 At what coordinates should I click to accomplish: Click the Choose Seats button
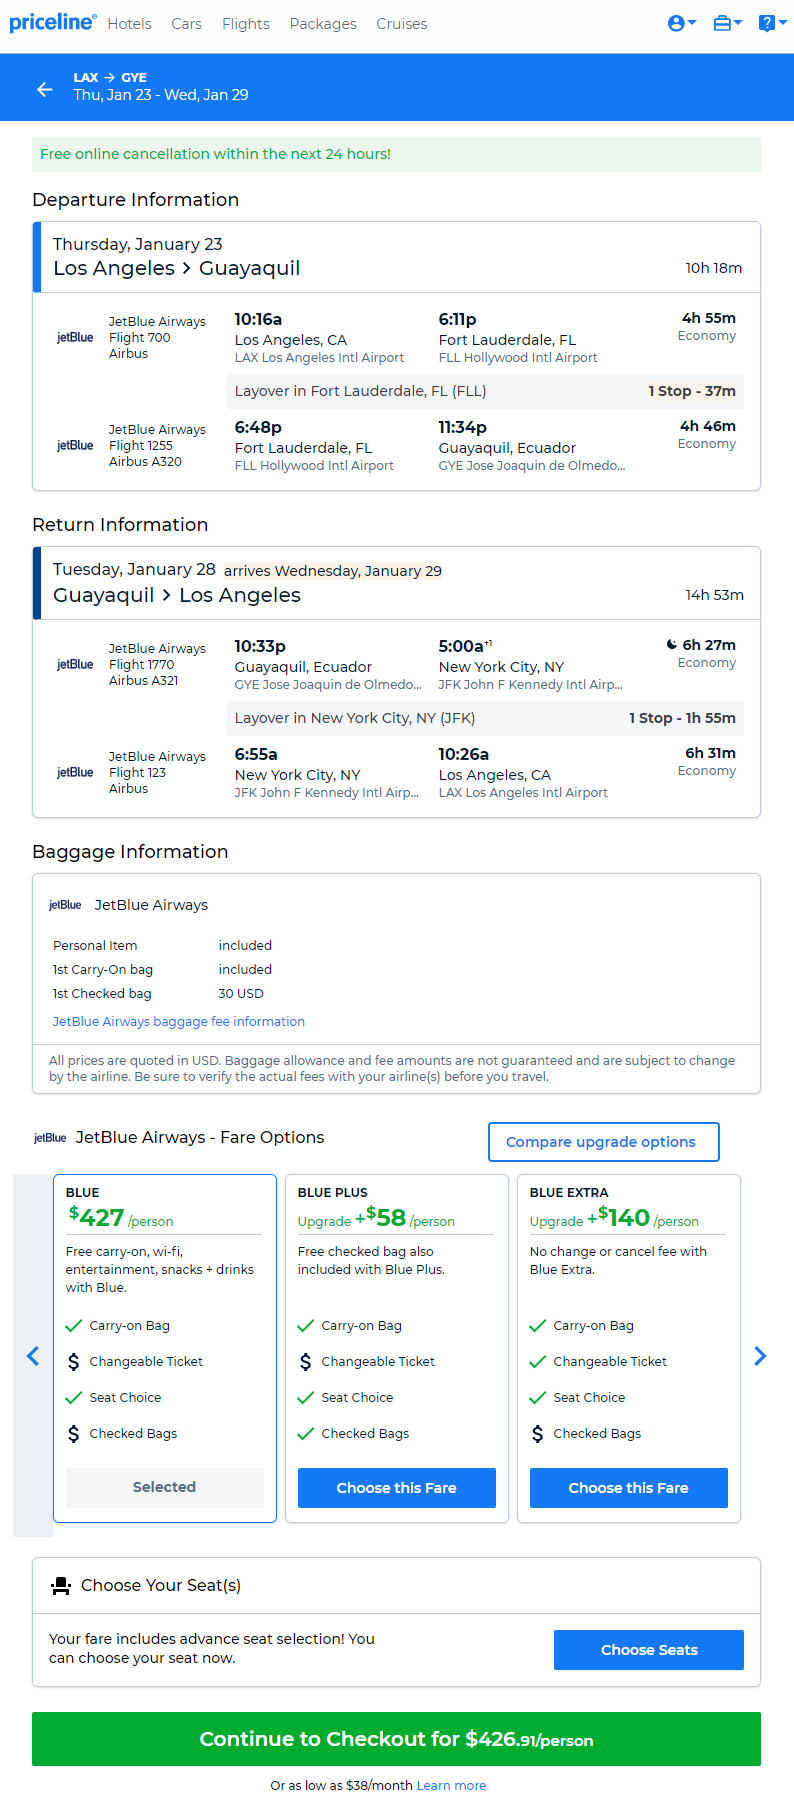point(649,1650)
